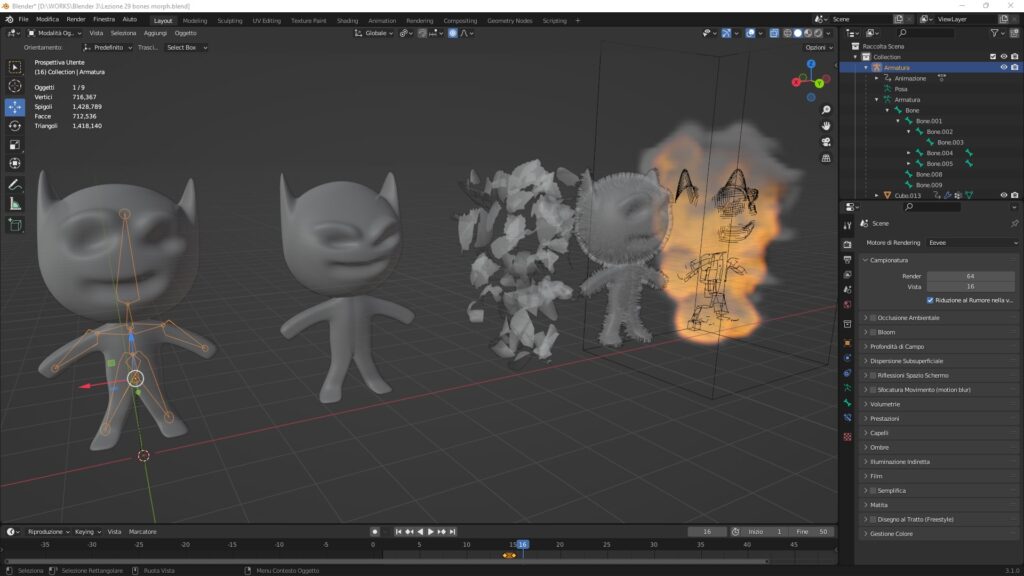Enable Sfocatura Movimento checkbox
1024x576 pixels.
click(873, 390)
